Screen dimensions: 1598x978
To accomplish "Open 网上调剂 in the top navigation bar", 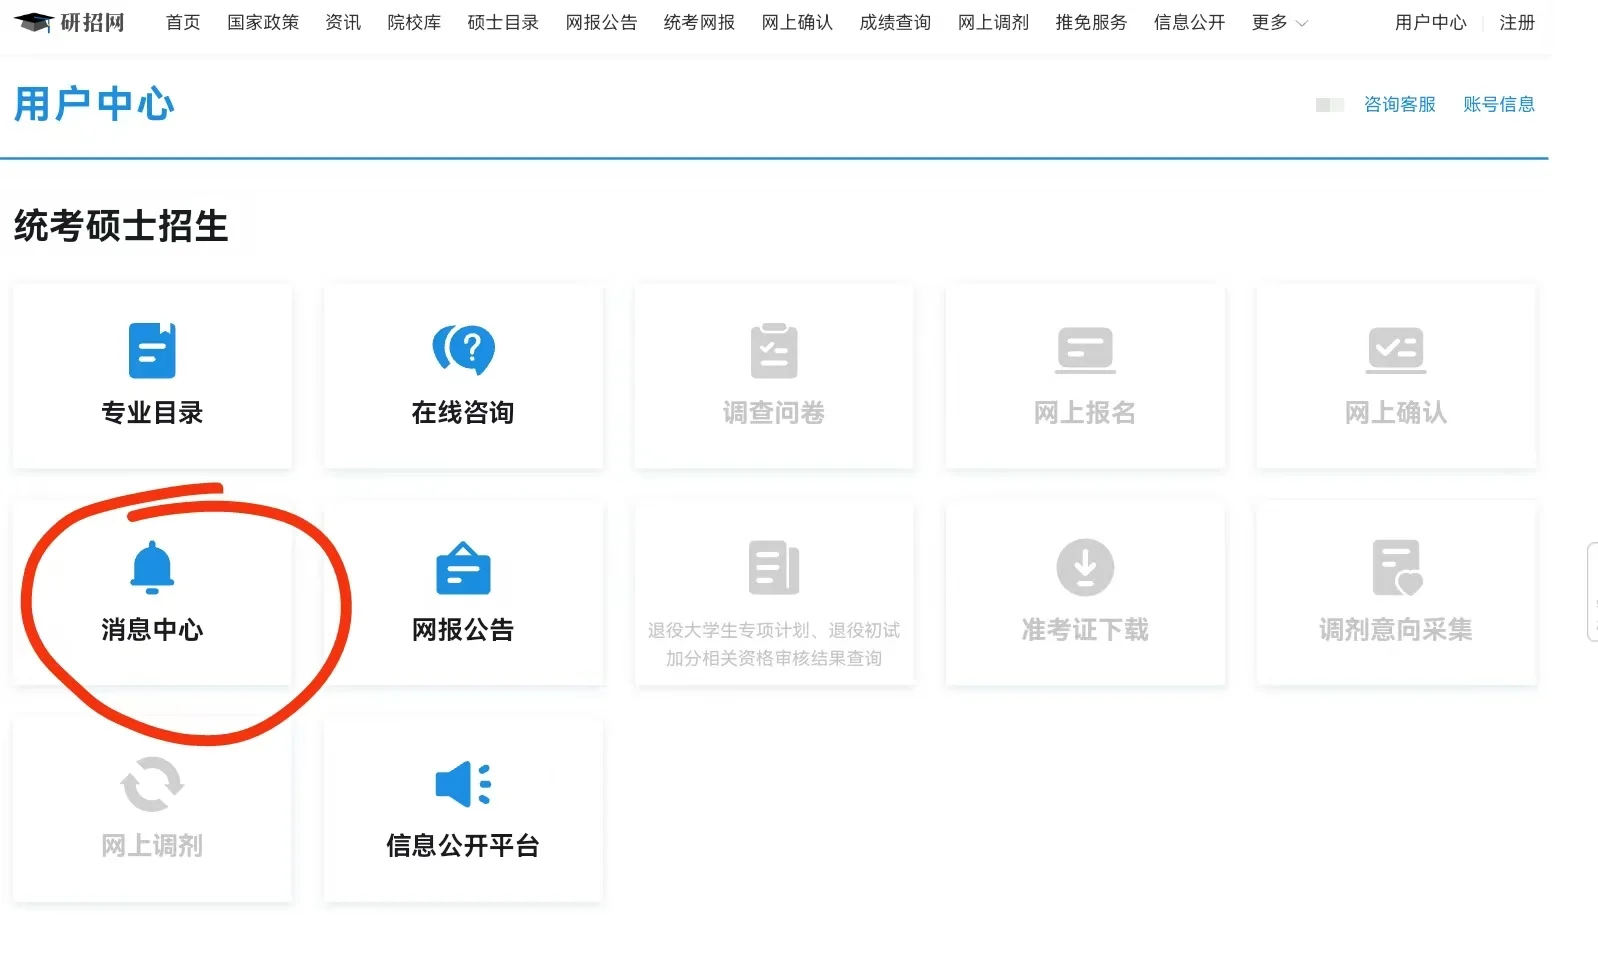I will click(993, 22).
